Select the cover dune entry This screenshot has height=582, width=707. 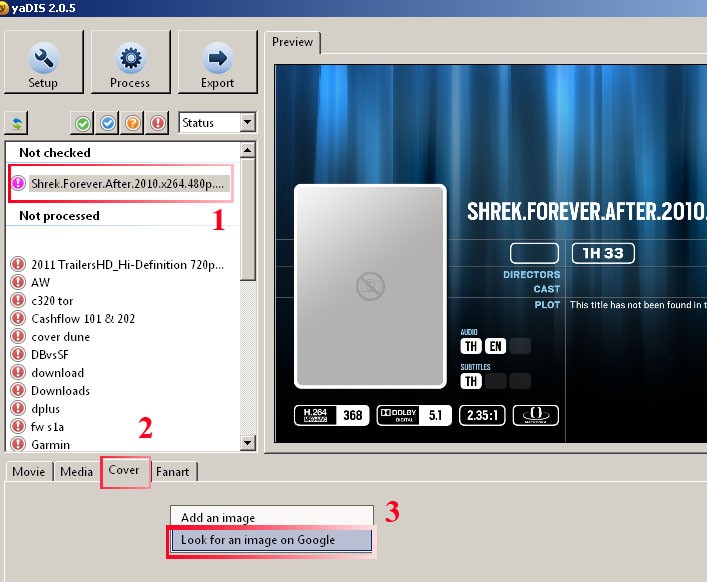(x=60, y=337)
